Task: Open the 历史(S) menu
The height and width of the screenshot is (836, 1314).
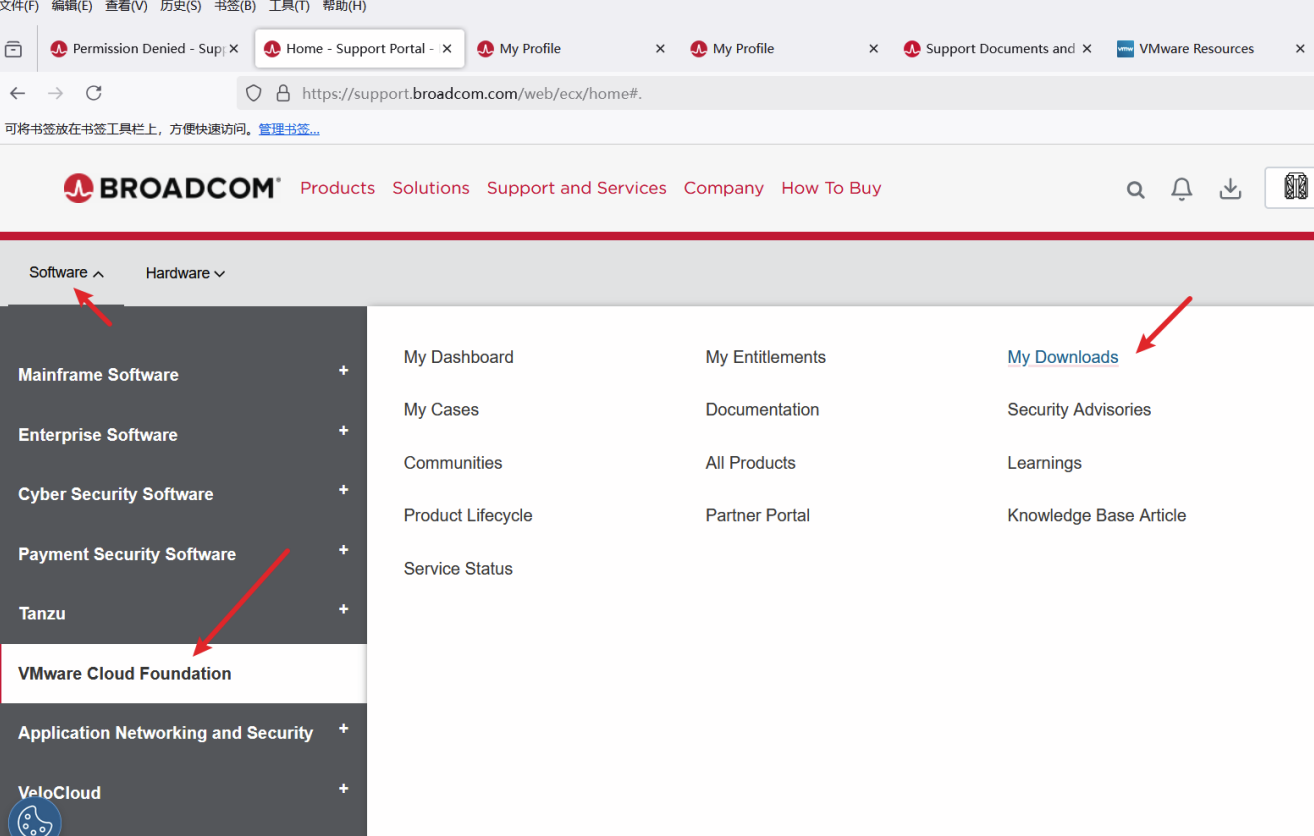Action: coord(180,6)
